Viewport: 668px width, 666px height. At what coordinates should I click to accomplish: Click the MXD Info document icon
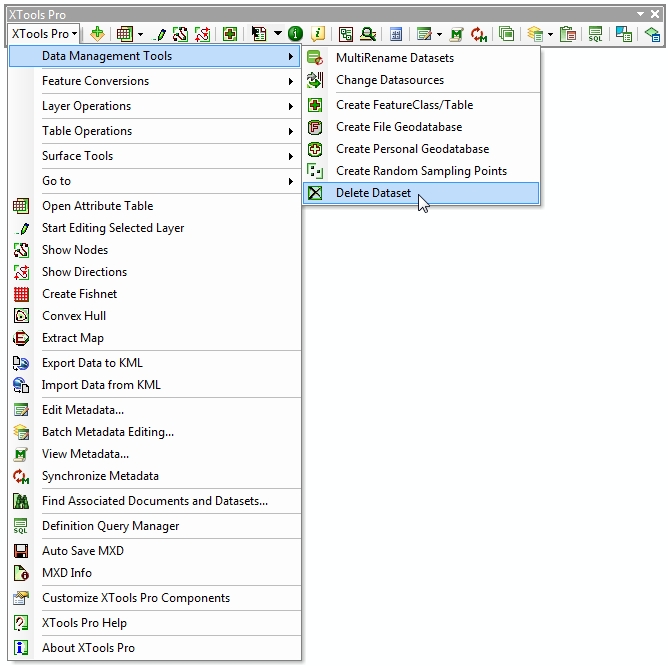click(21, 573)
